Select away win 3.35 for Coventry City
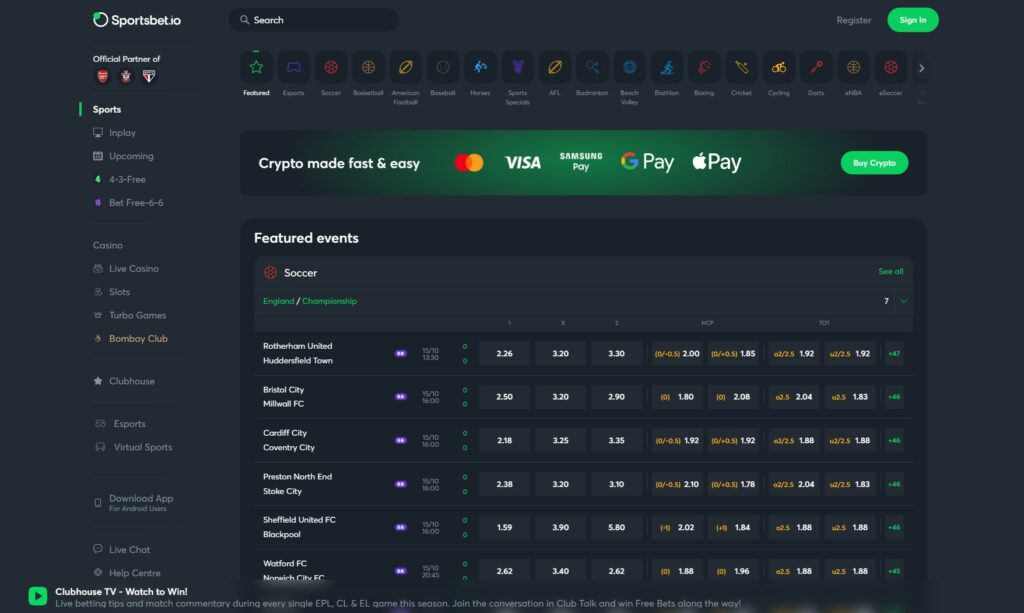The width and height of the screenshot is (1024, 613). point(616,440)
